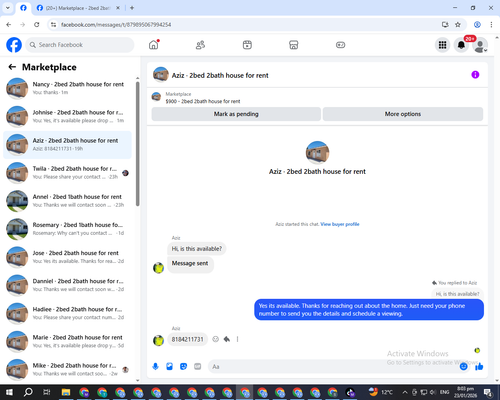Click Search Facebook field

pos(80,45)
